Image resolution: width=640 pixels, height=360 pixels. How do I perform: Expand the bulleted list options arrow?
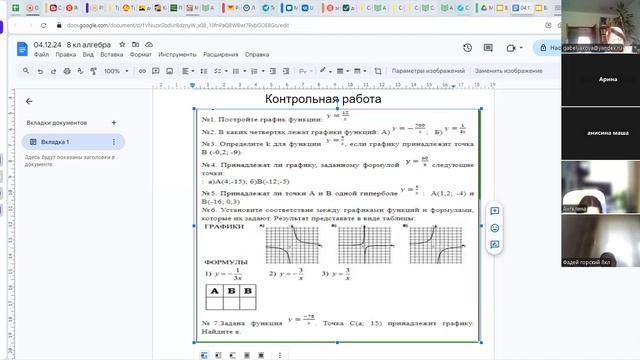pyautogui.click(x=244, y=71)
